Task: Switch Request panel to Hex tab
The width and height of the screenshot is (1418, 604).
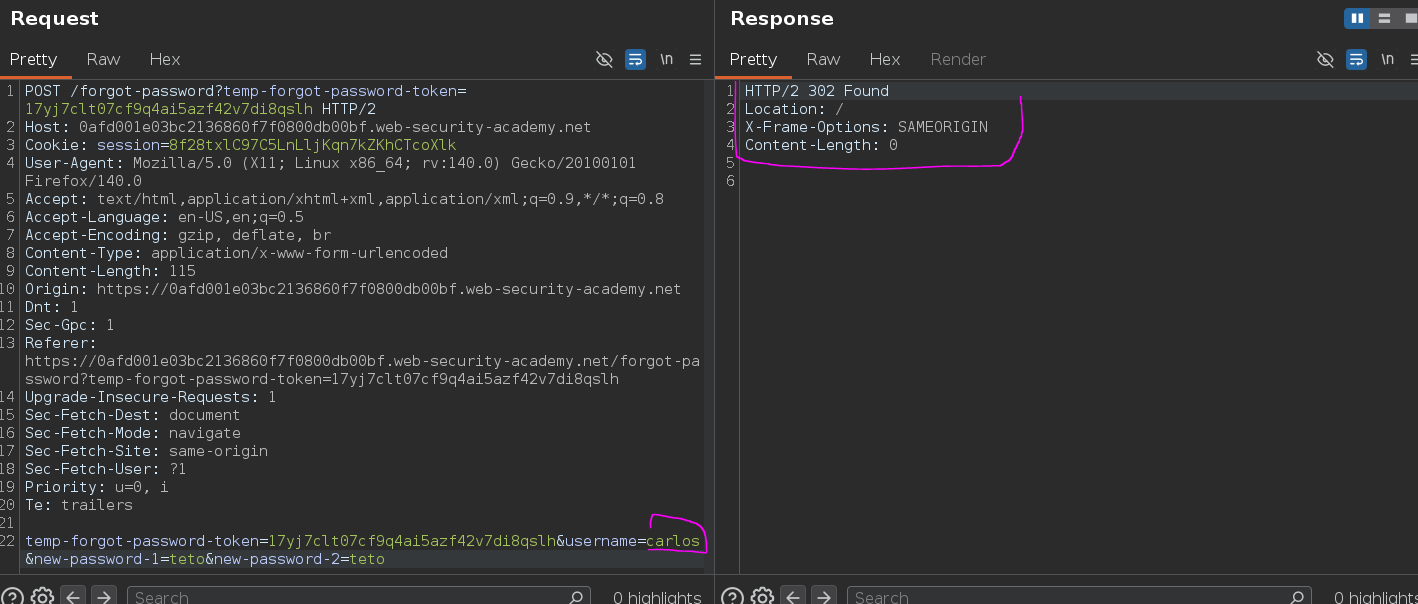Action: point(165,59)
